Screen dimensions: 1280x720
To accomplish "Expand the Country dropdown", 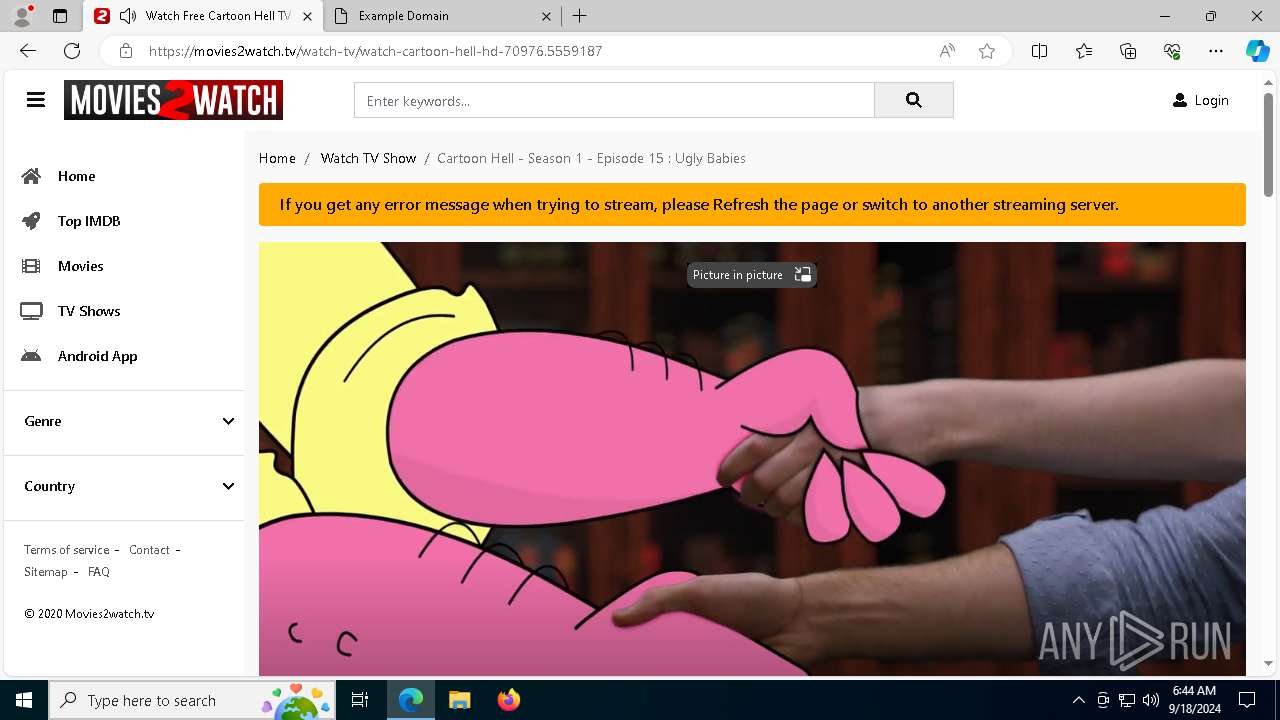I will point(124,486).
